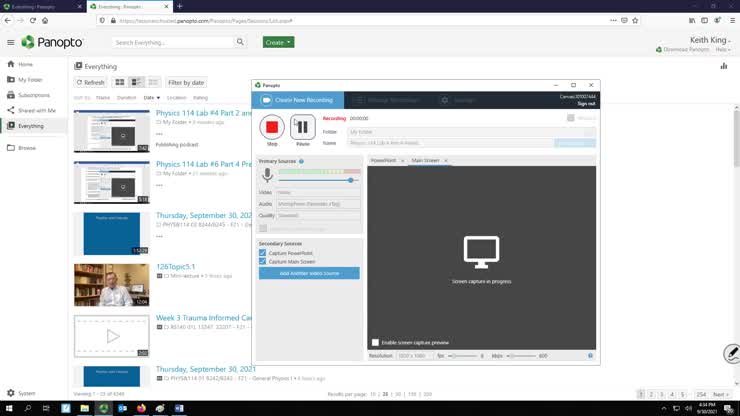Stop the Panopto recording
740x416 pixels.
pyautogui.click(x=271, y=126)
